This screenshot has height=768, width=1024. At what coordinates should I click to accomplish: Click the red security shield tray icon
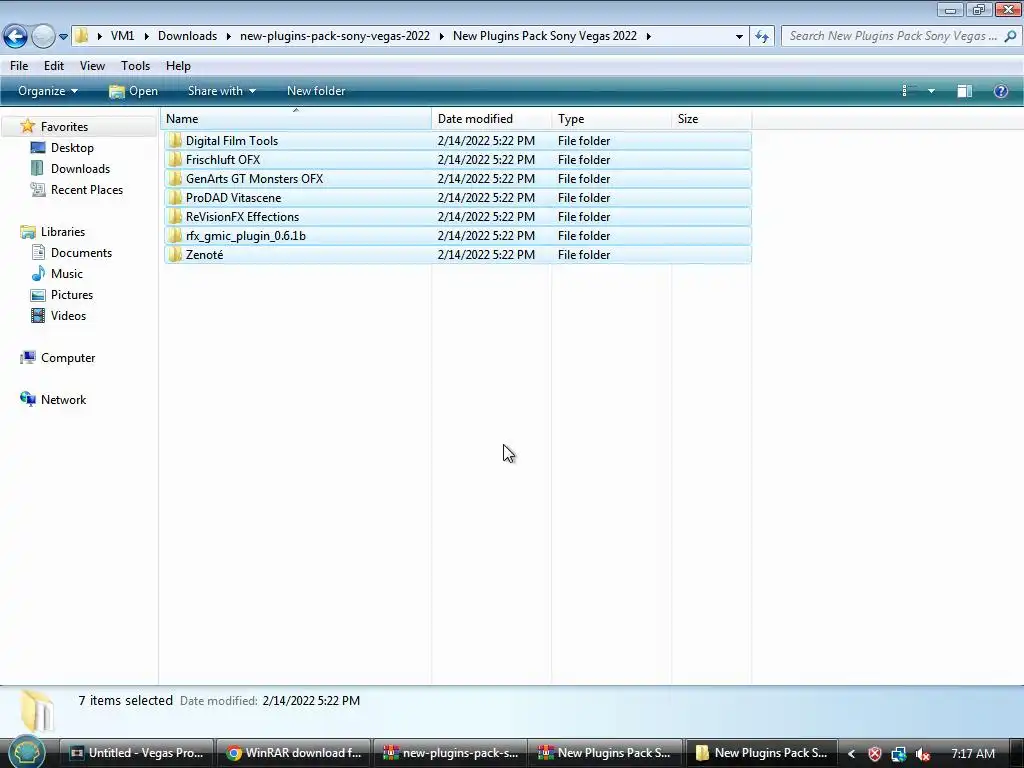click(875, 754)
